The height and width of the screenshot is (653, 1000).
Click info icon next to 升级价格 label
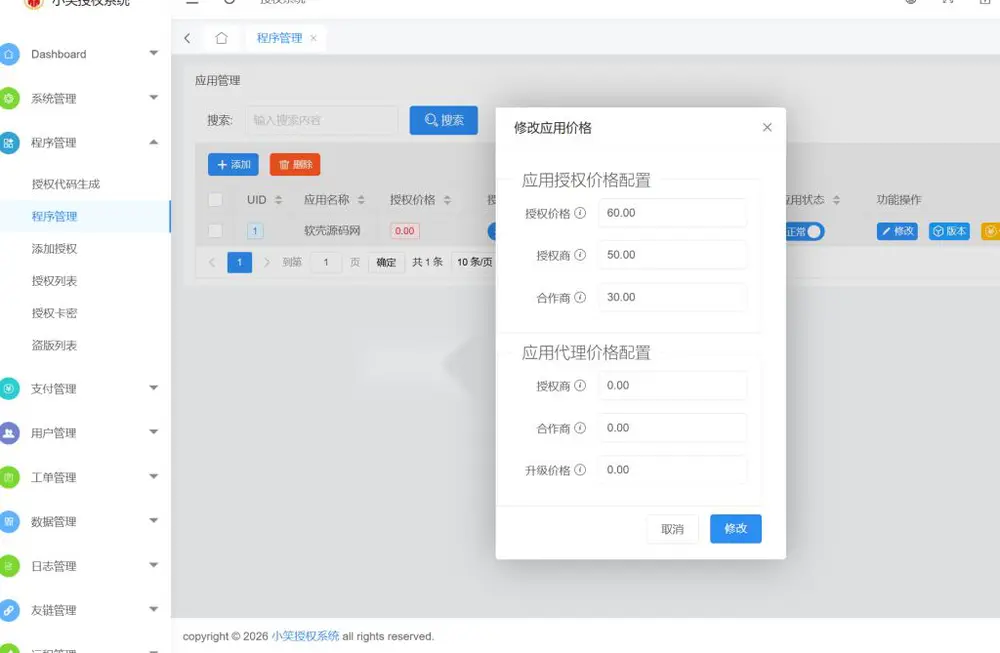pos(580,470)
